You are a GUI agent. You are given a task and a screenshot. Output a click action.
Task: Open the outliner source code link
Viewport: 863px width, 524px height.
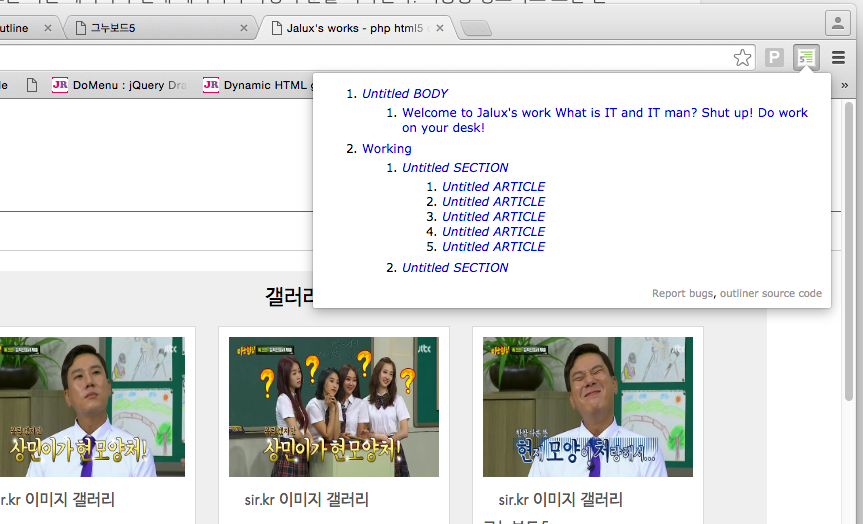[771, 294]
